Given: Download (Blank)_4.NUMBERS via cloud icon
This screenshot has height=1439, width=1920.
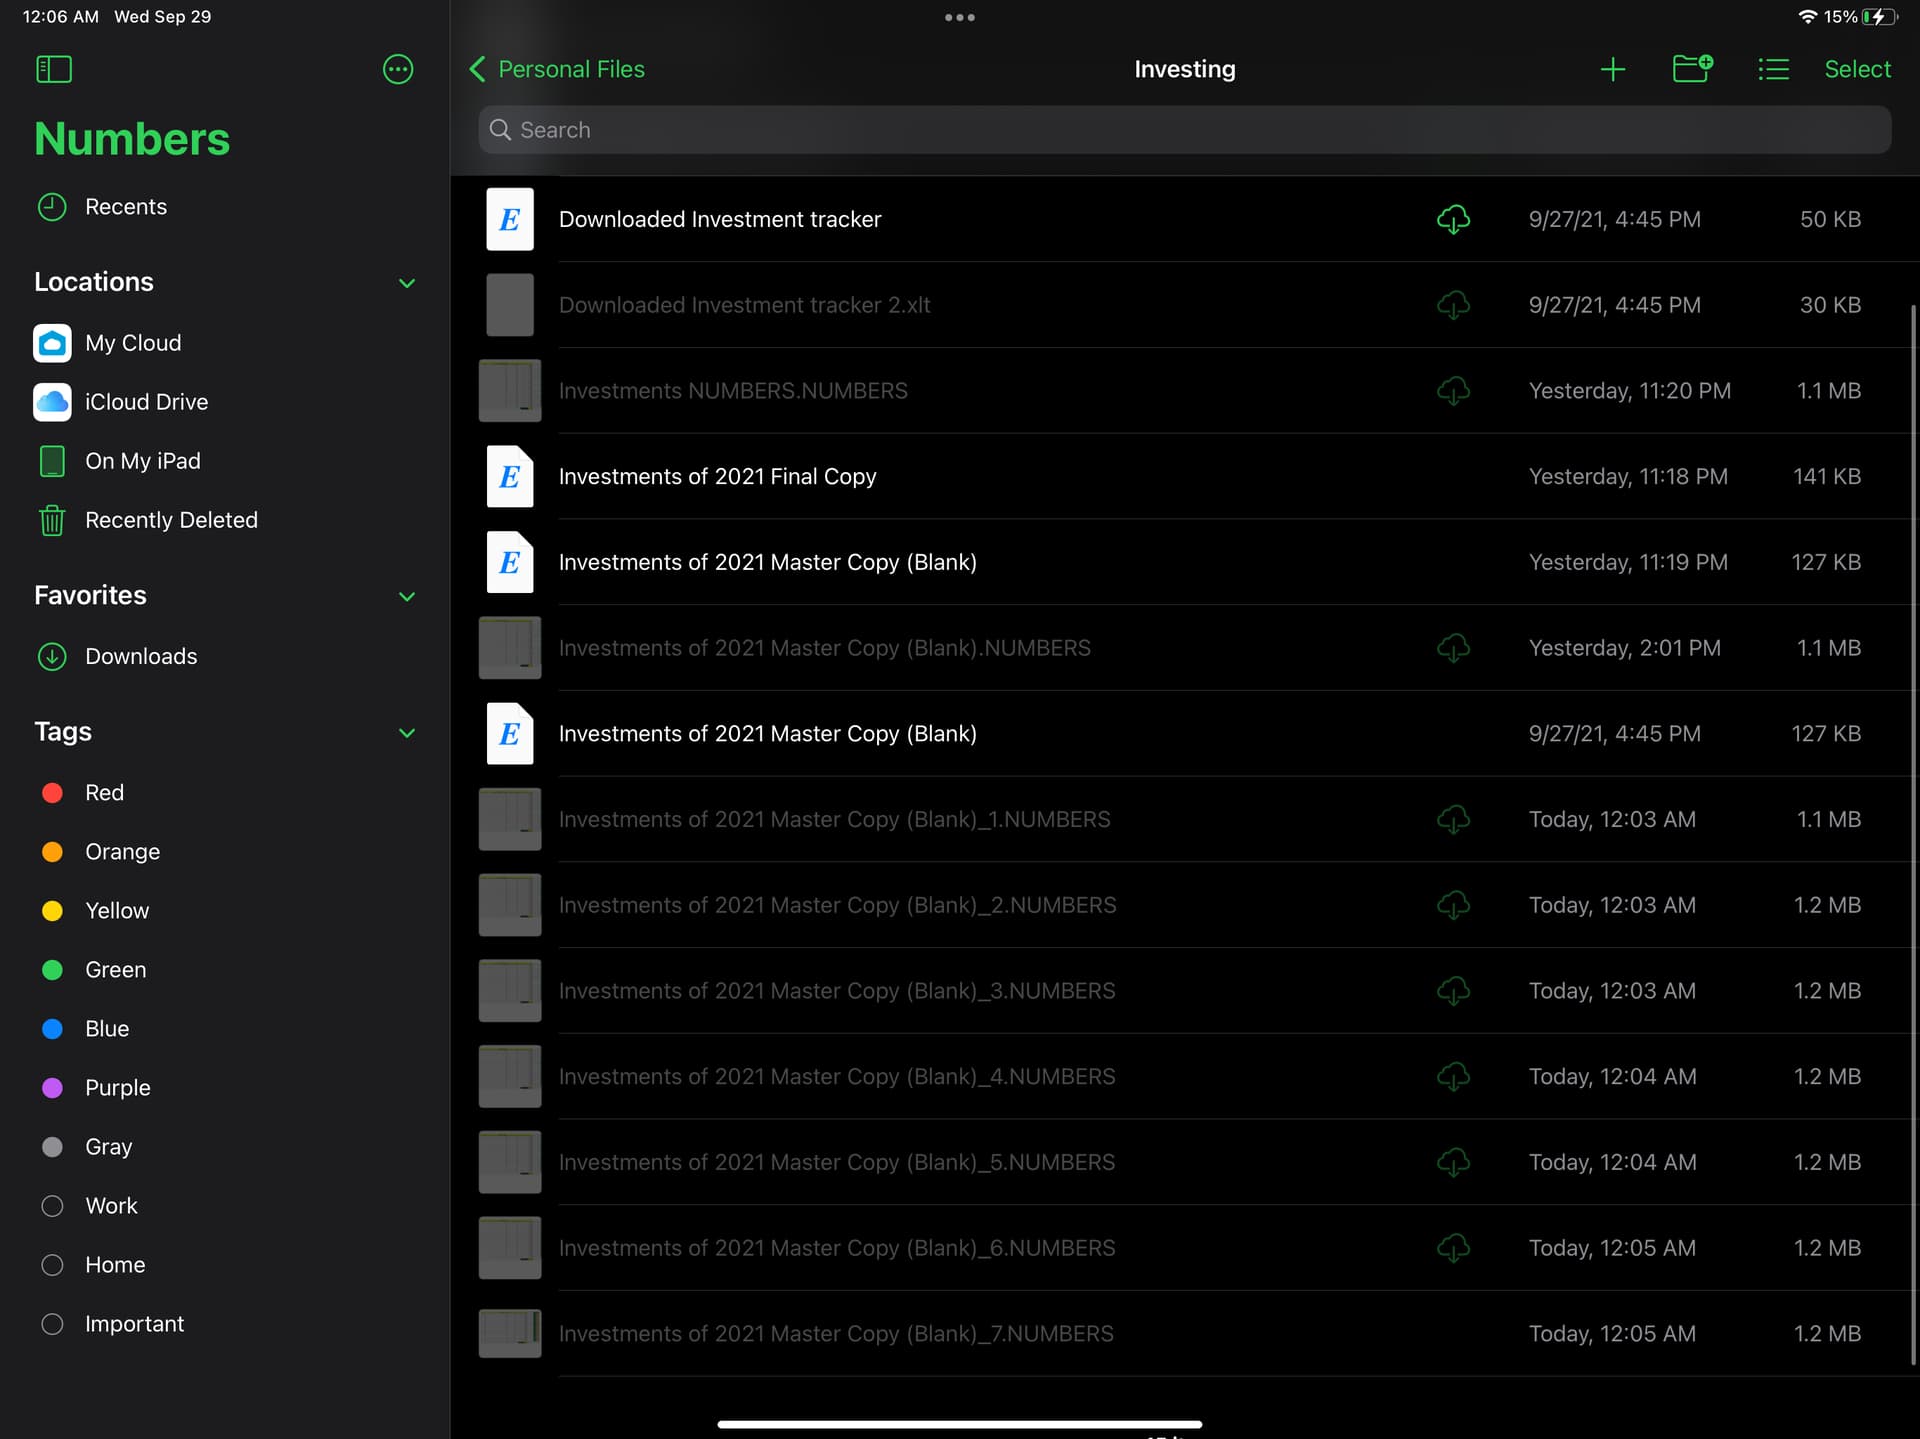Looking at the screenshot, I should (x=1453, y=1077).
